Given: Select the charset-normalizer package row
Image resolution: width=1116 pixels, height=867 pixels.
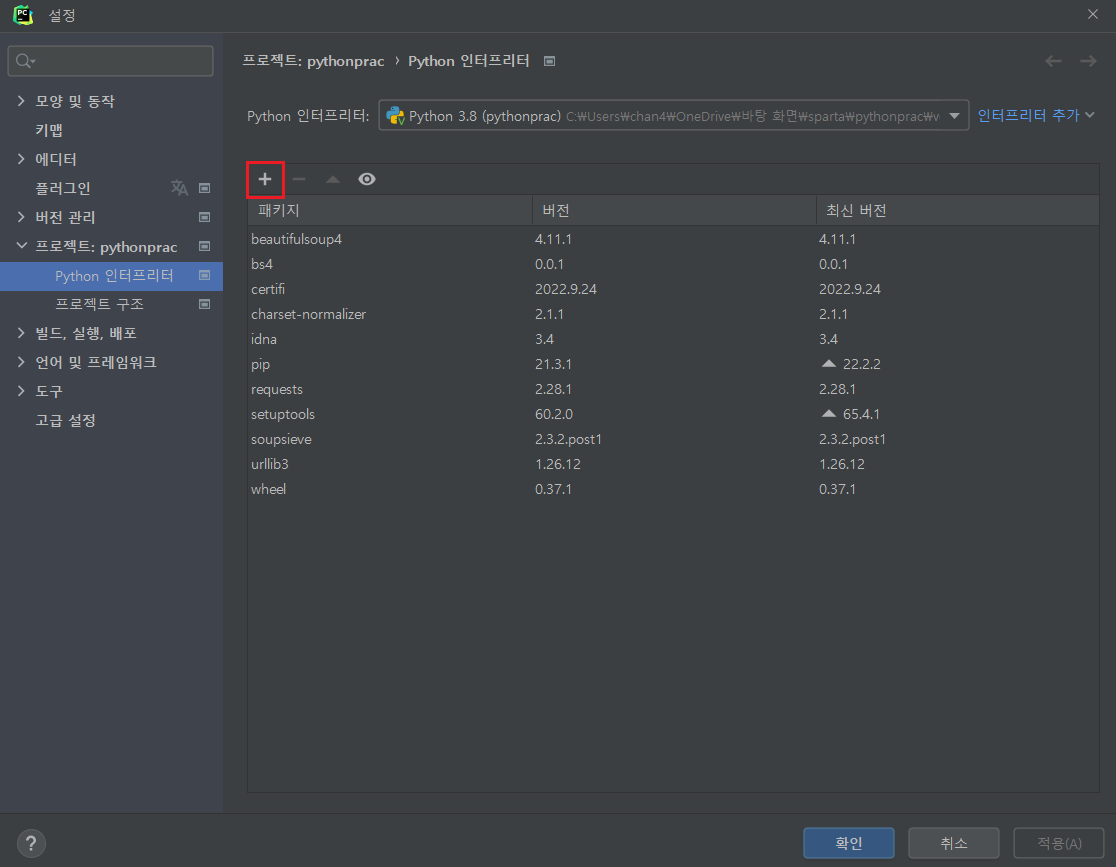Looking at the screenshot, I should tap(673, 314).
